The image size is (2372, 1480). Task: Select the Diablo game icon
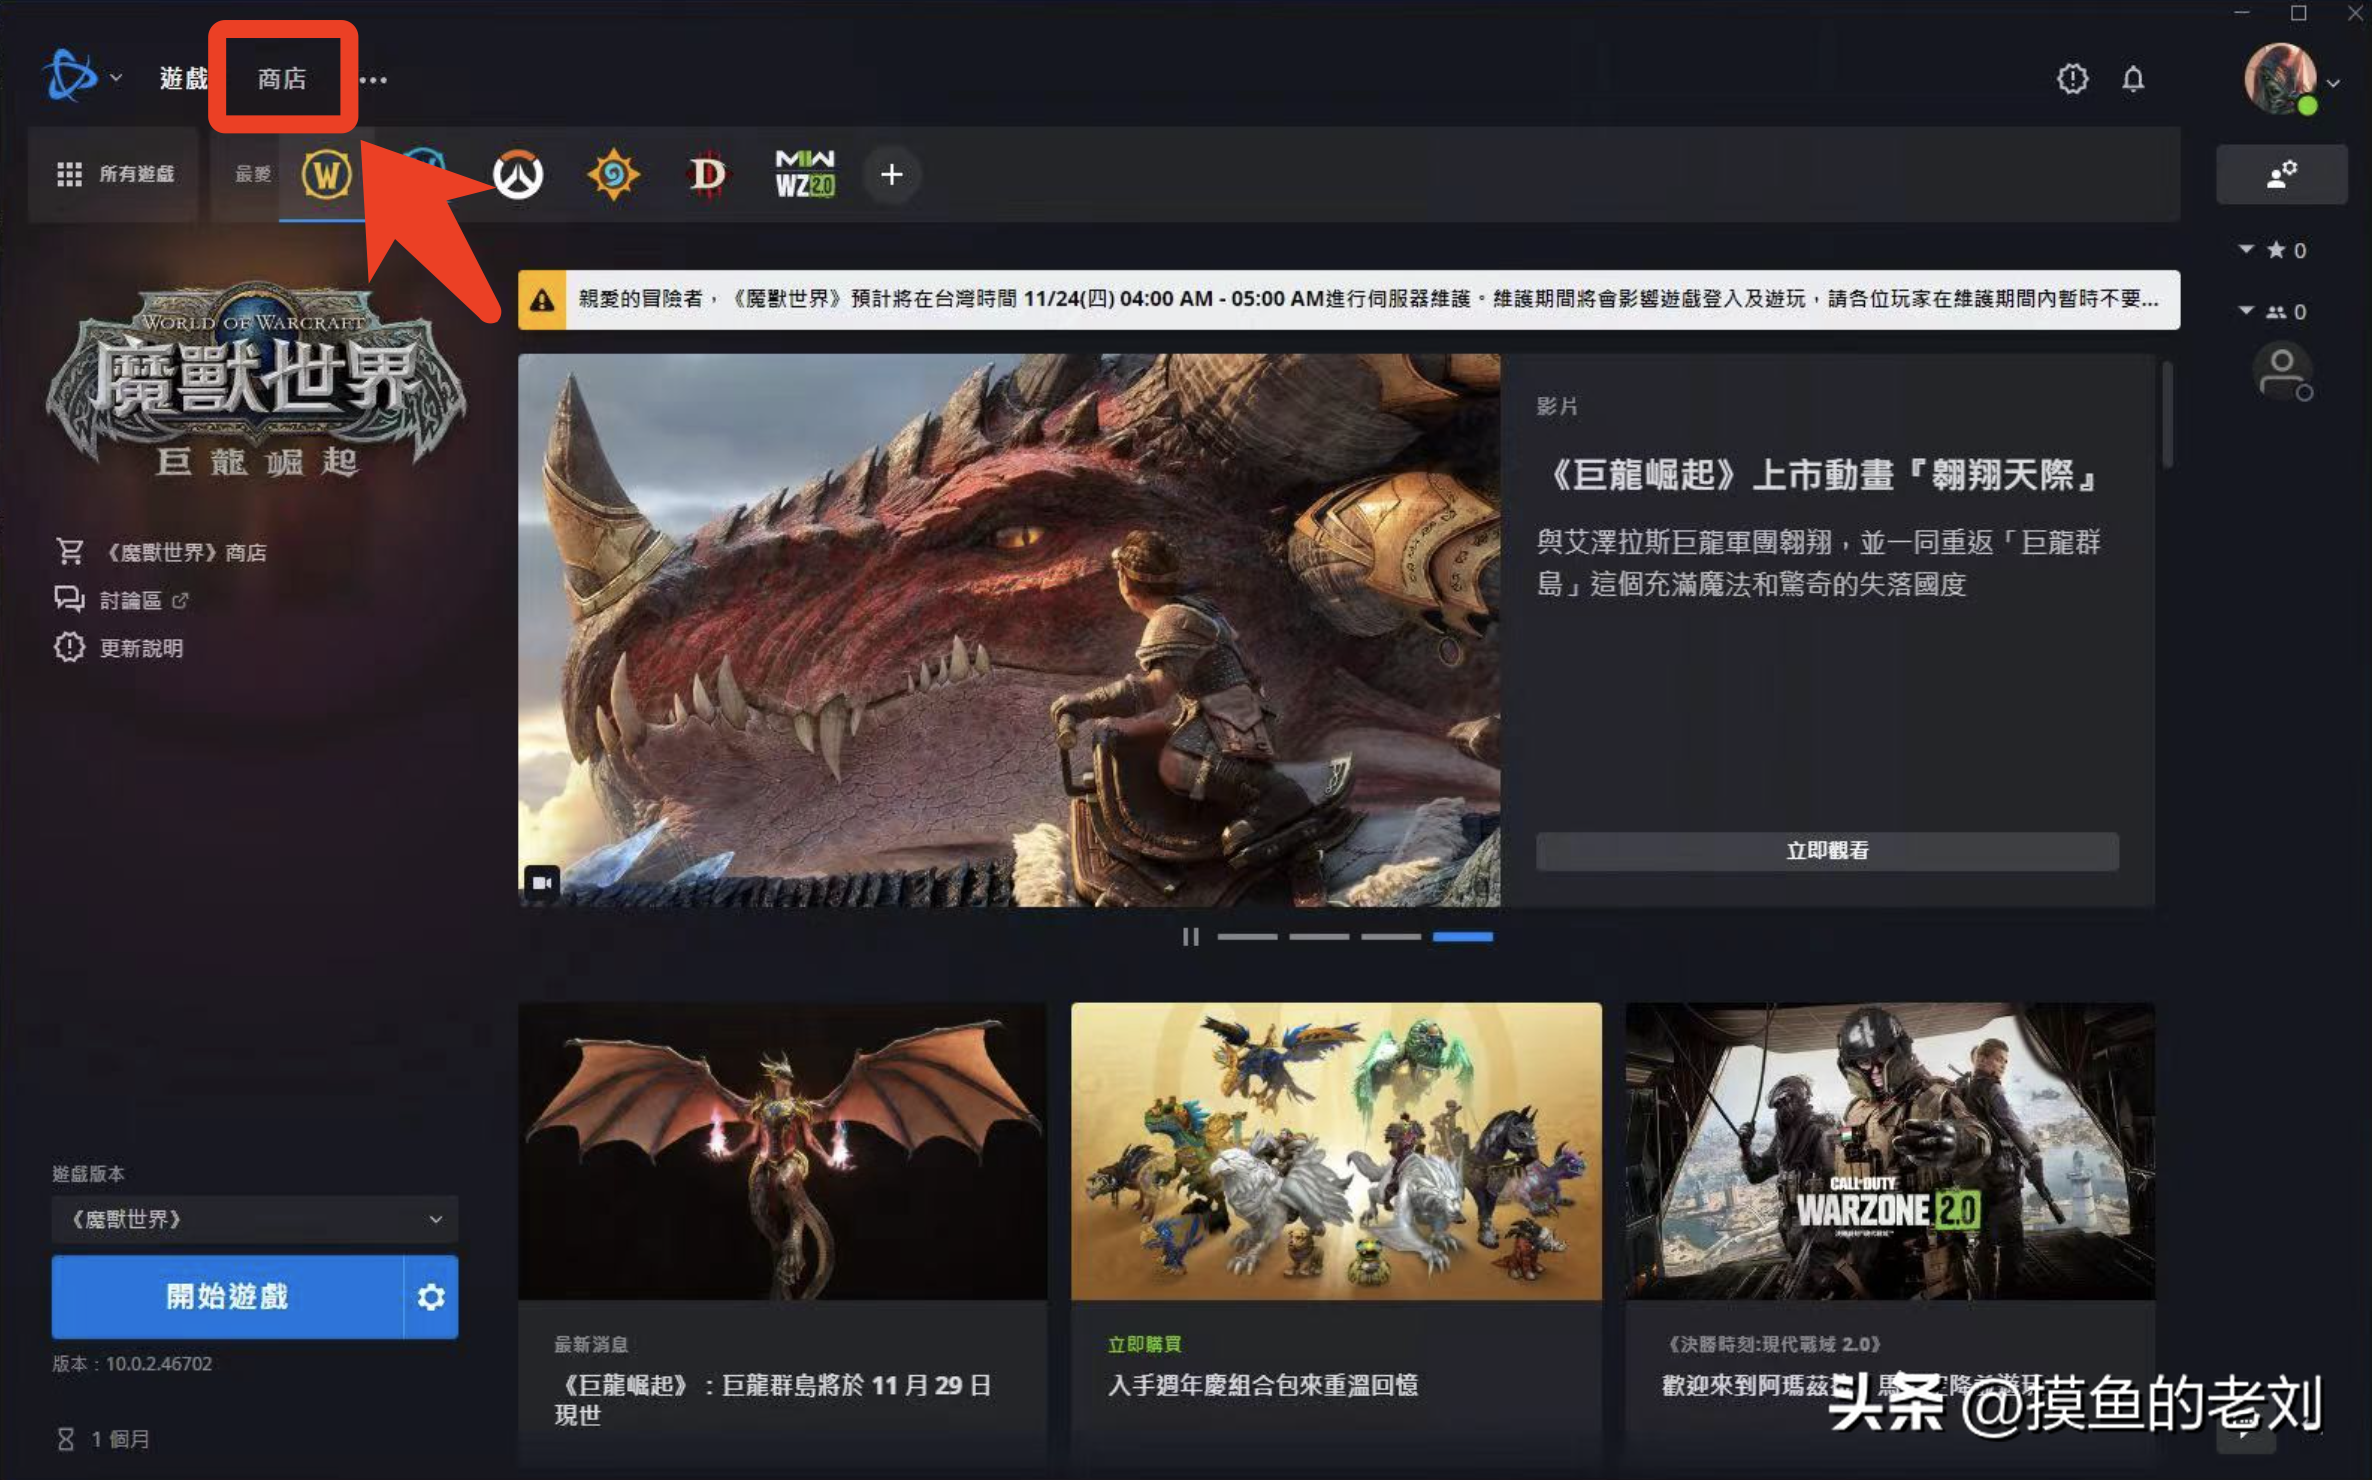point(707,175)
